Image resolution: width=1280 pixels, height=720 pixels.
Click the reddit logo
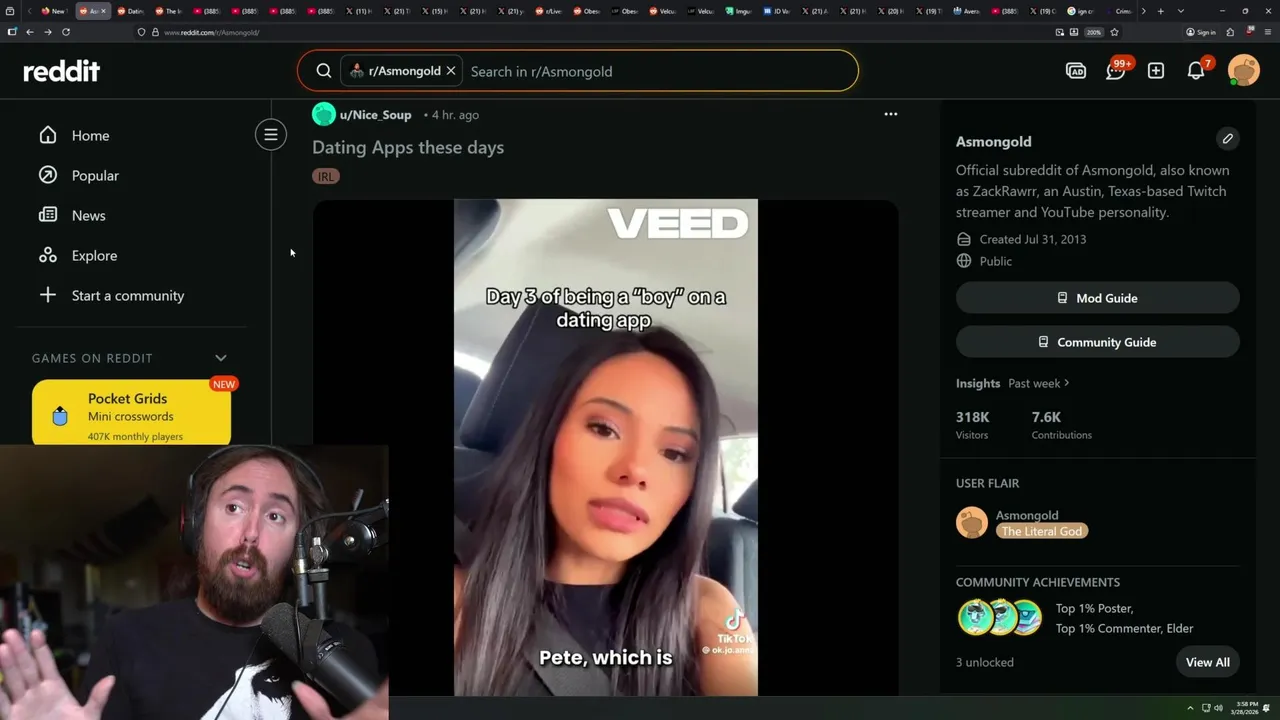pos(62,71)
